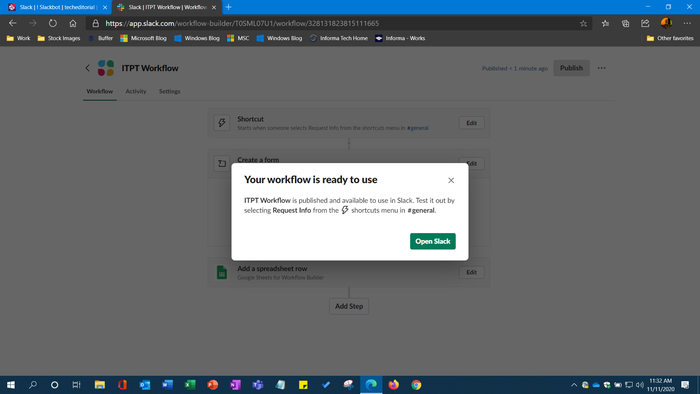700x394 pixels.
Task: Open the Stock Images bookmarks folder
Action: pos(59,38)
